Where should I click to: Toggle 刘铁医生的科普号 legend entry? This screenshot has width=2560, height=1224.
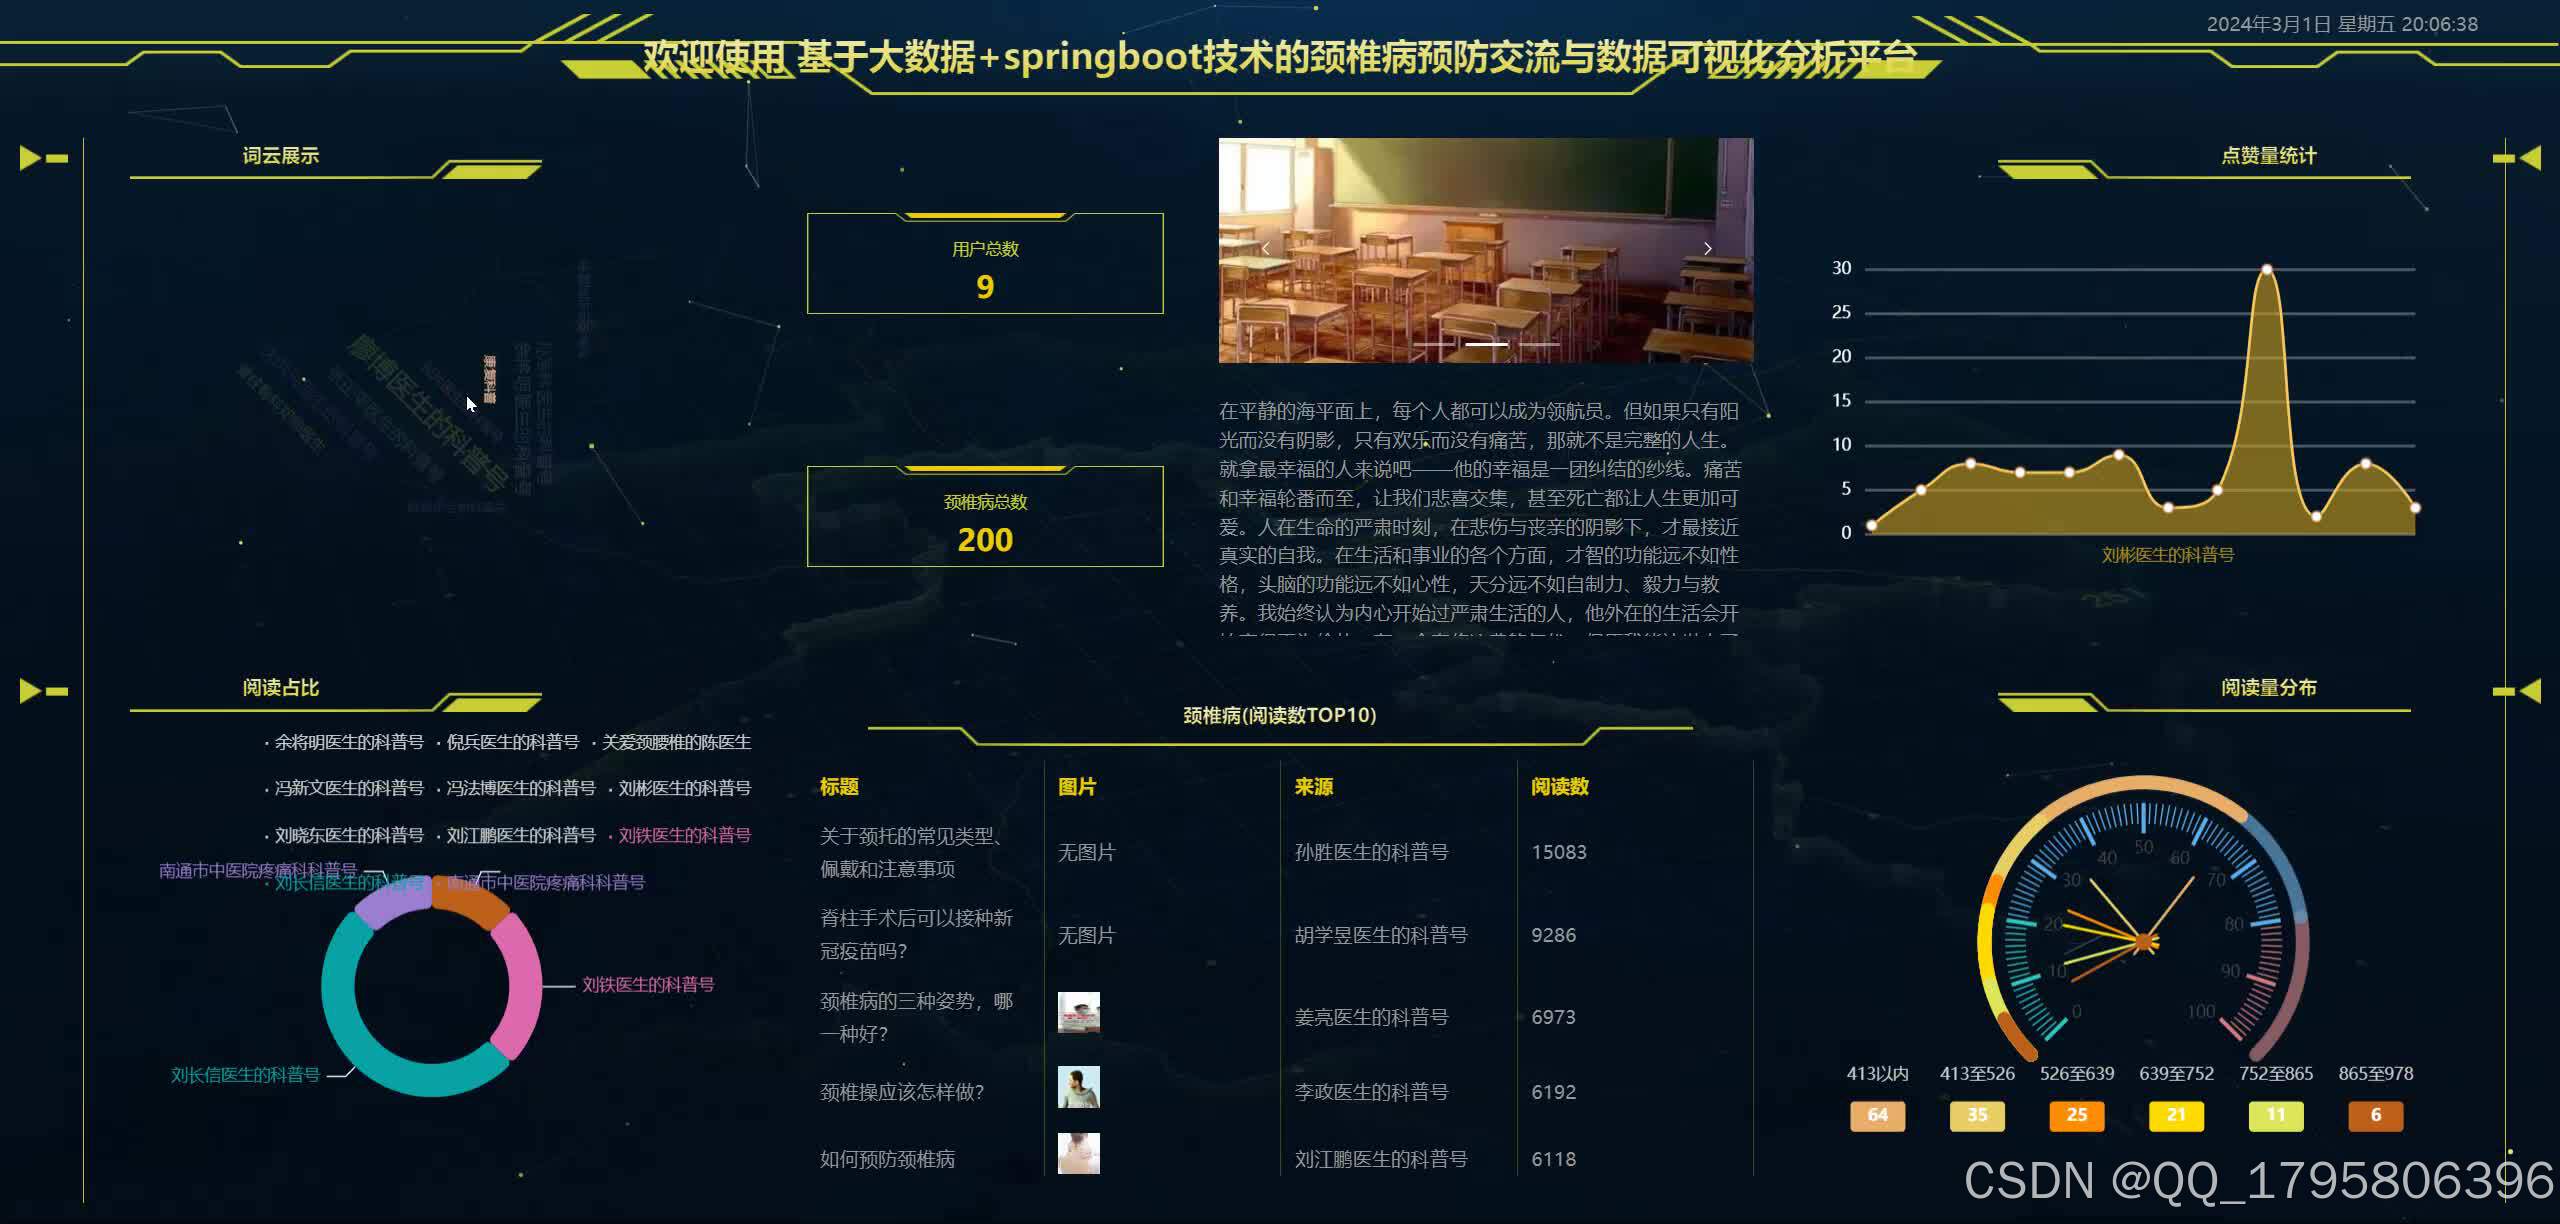684,835
